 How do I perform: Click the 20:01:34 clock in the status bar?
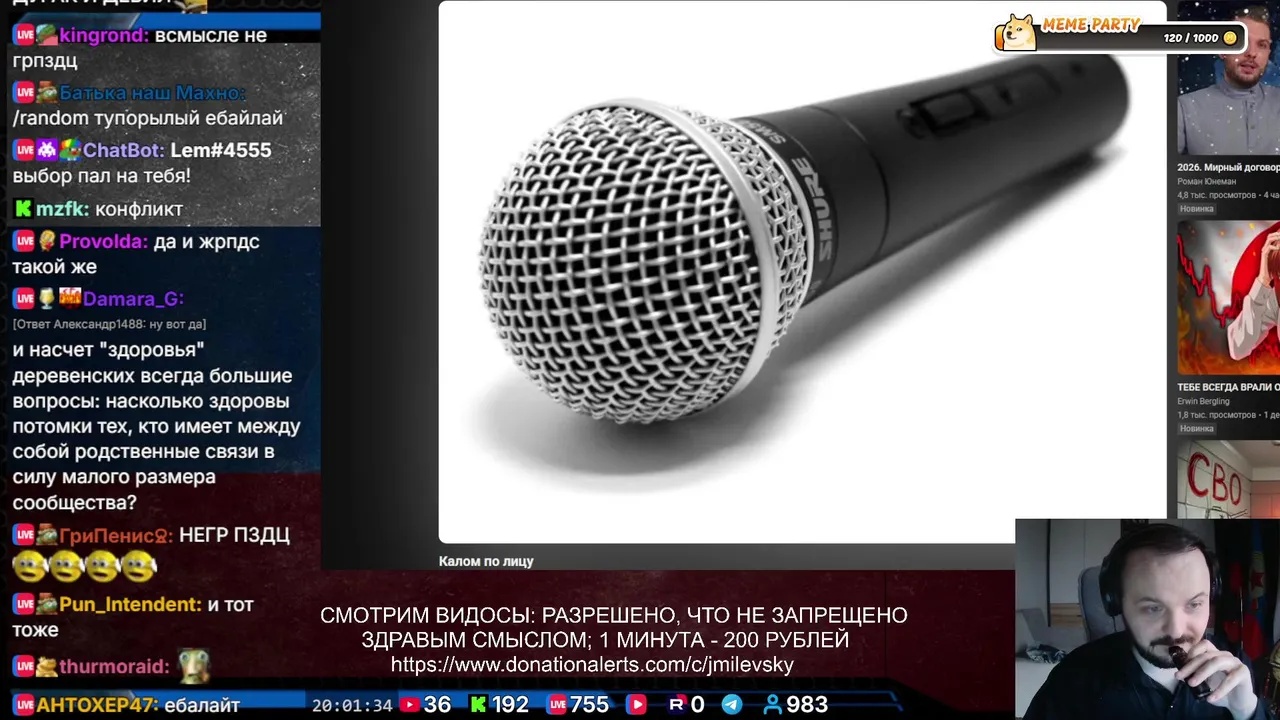coord(352,705)
